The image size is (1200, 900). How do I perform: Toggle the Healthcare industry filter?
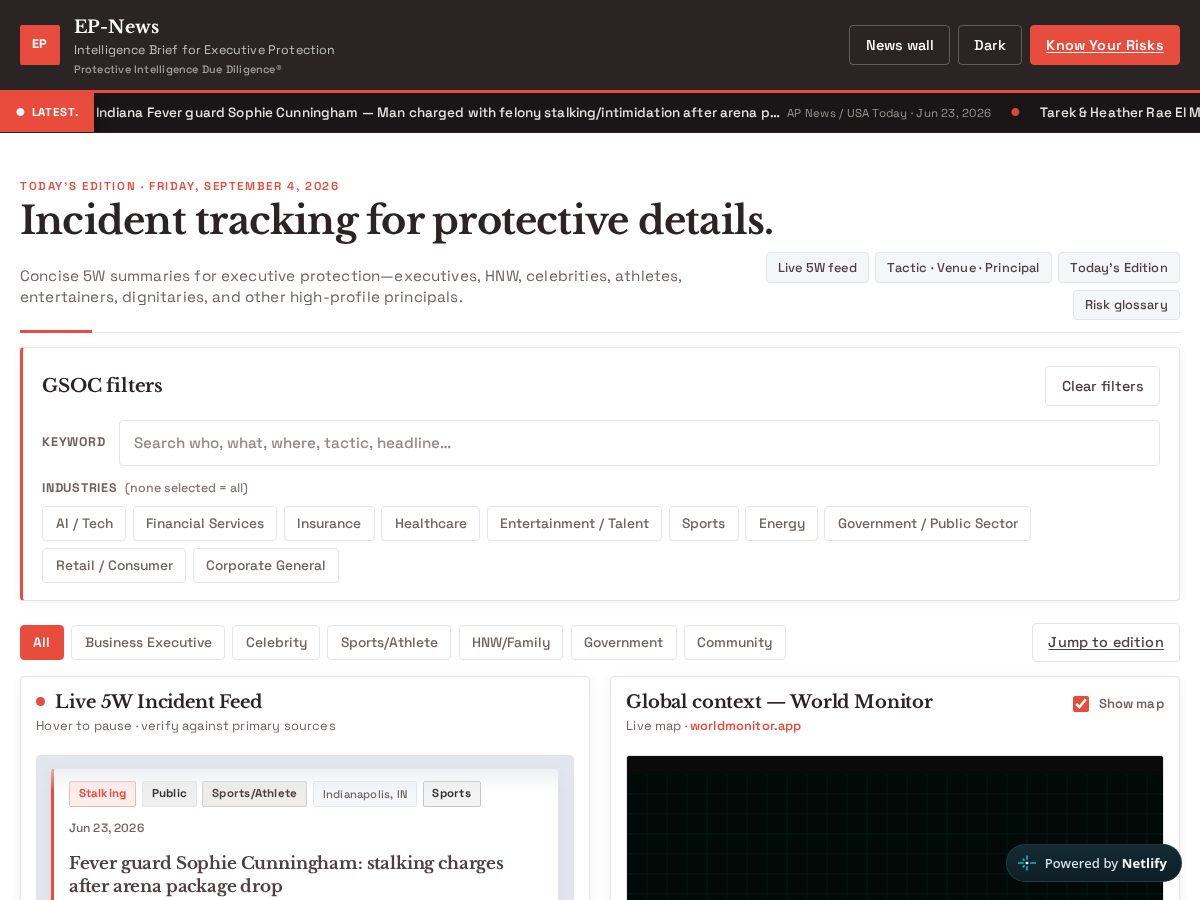(430, 523)
